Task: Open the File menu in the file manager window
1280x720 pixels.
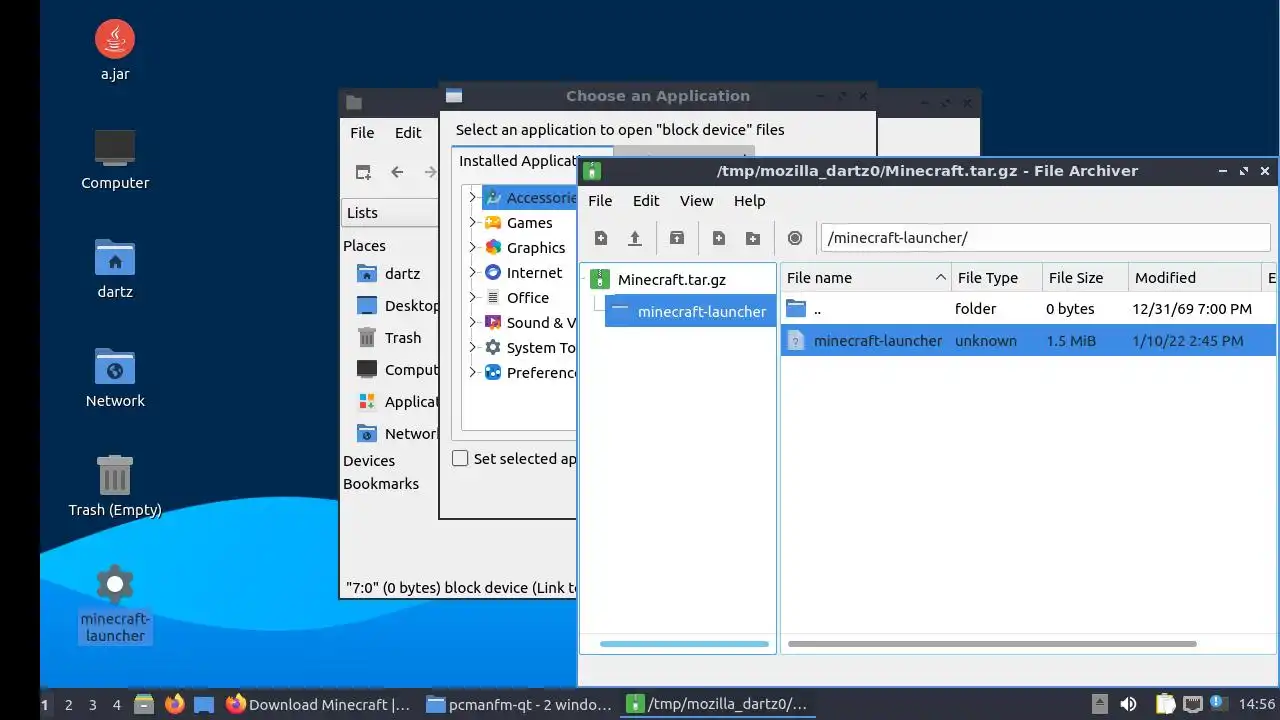Action: pyautogui.click(x=362, y=132)
